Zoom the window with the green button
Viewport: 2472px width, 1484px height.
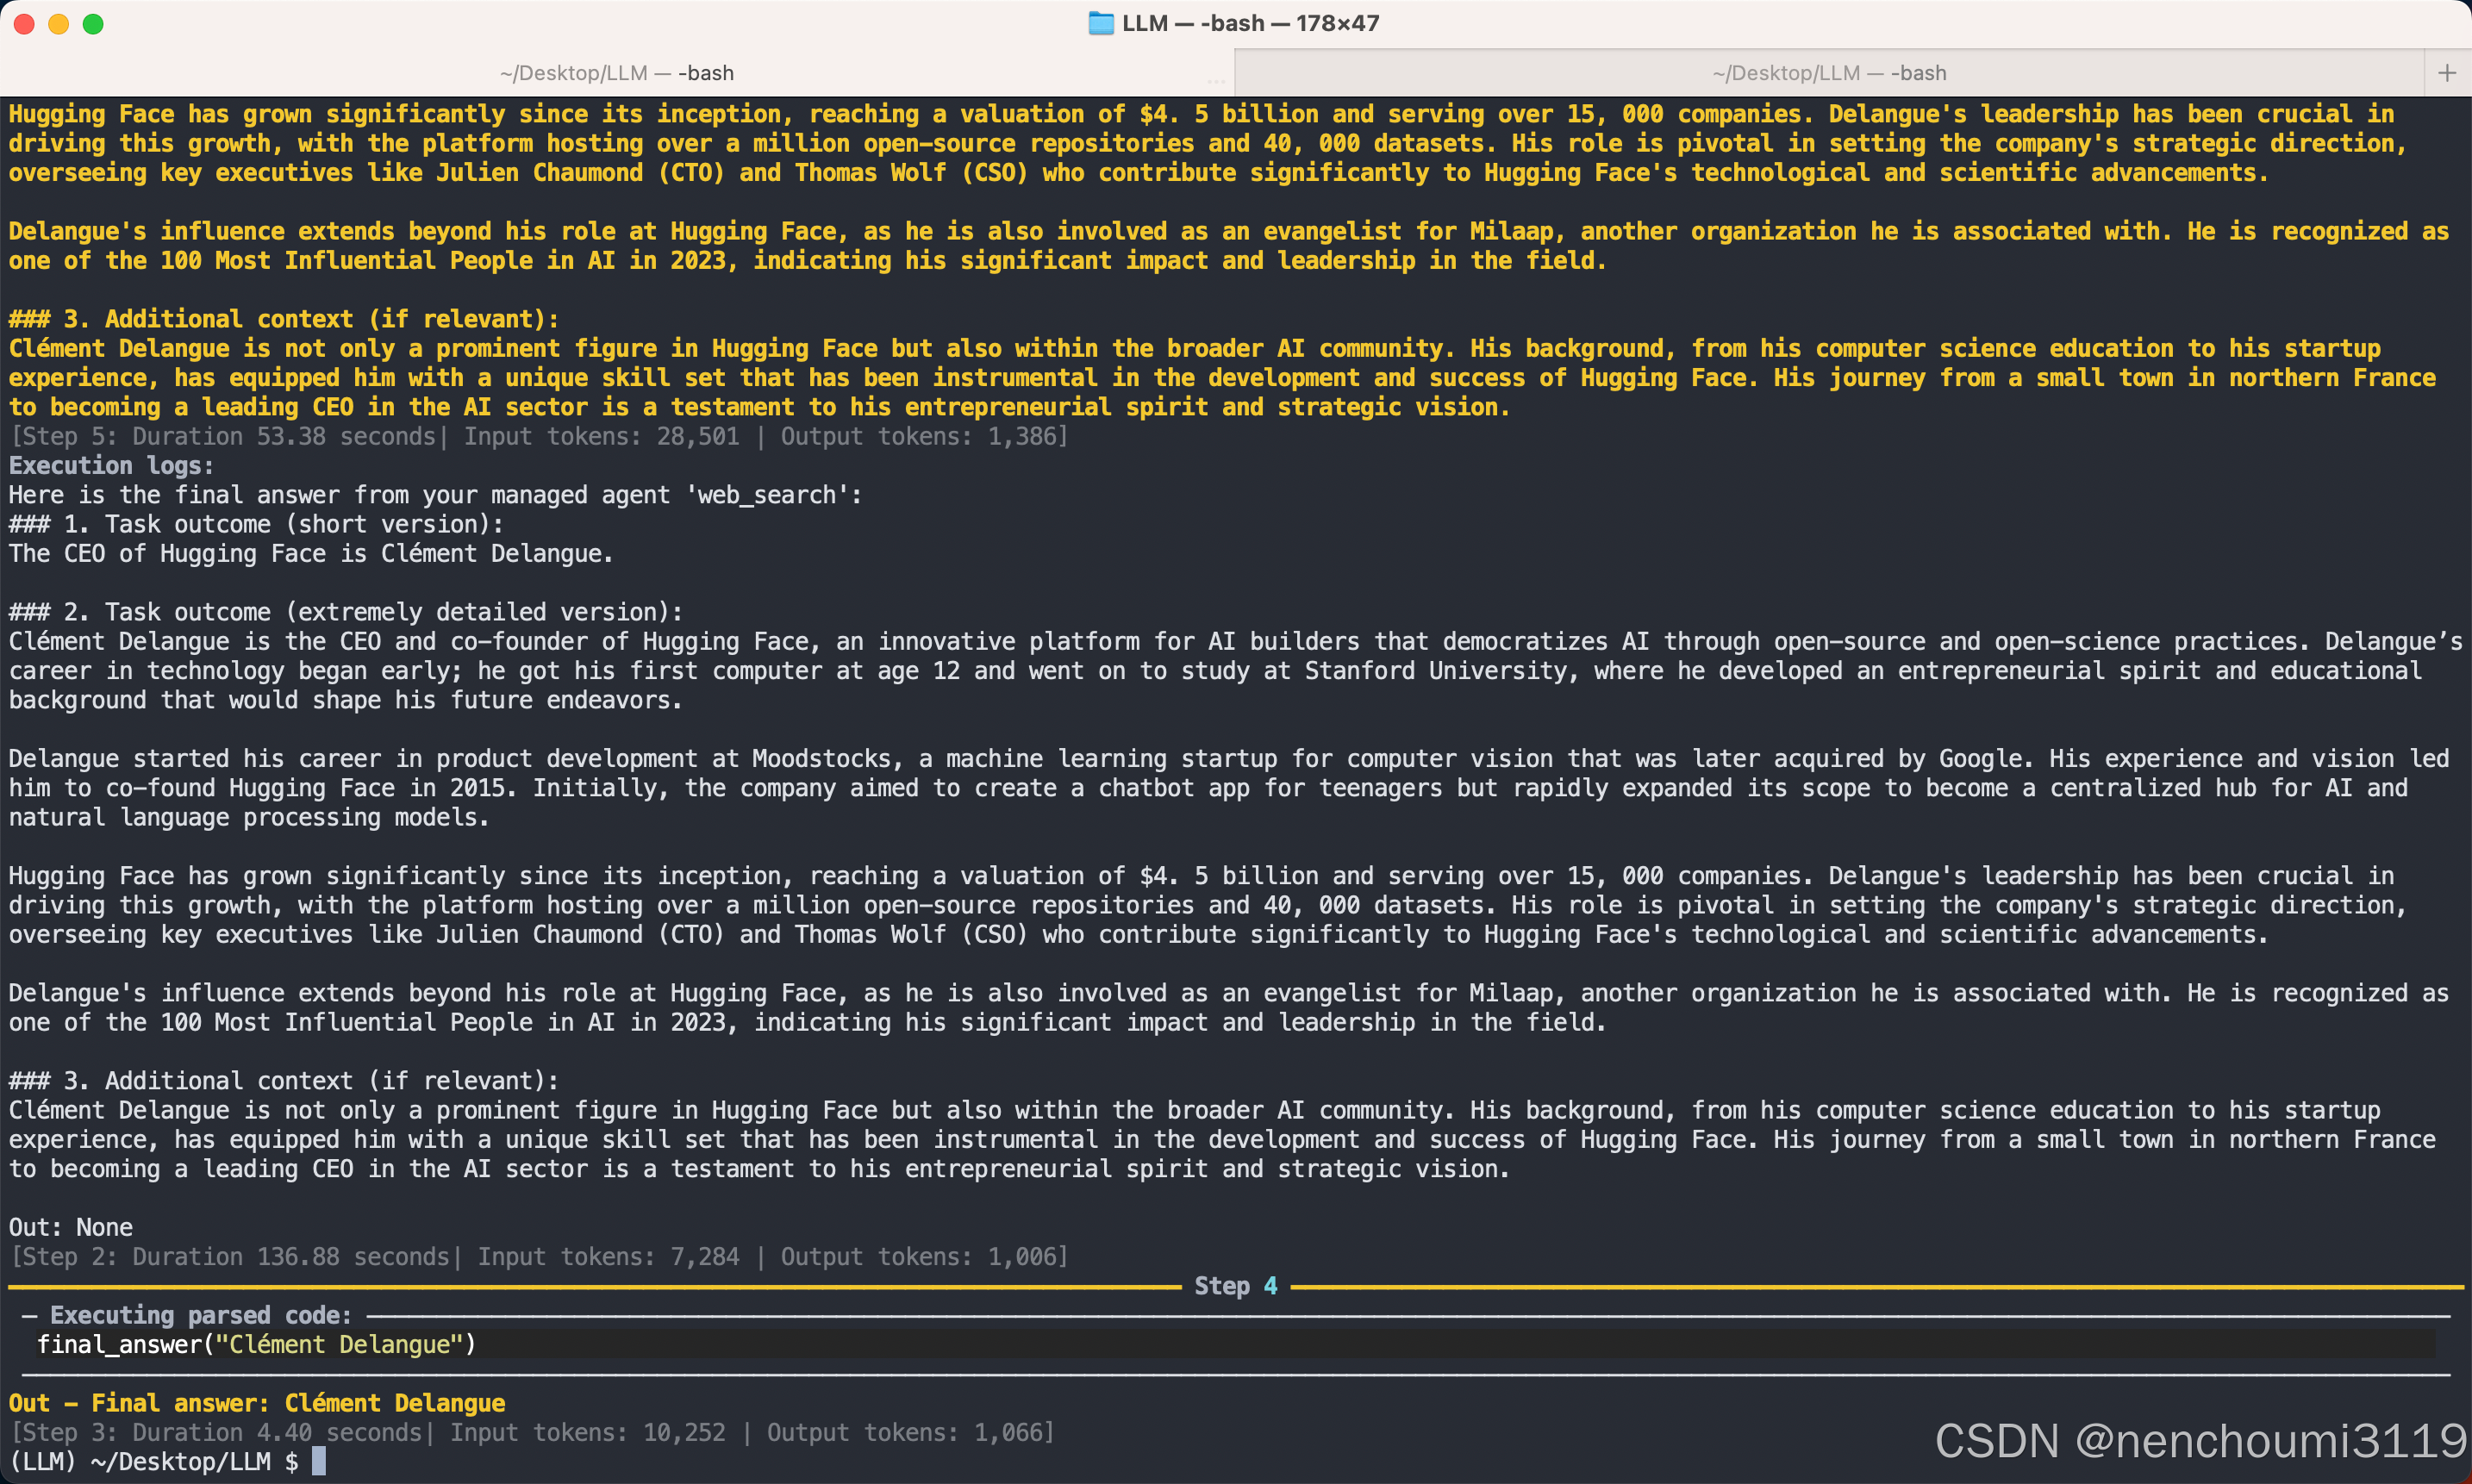[93, 24]
